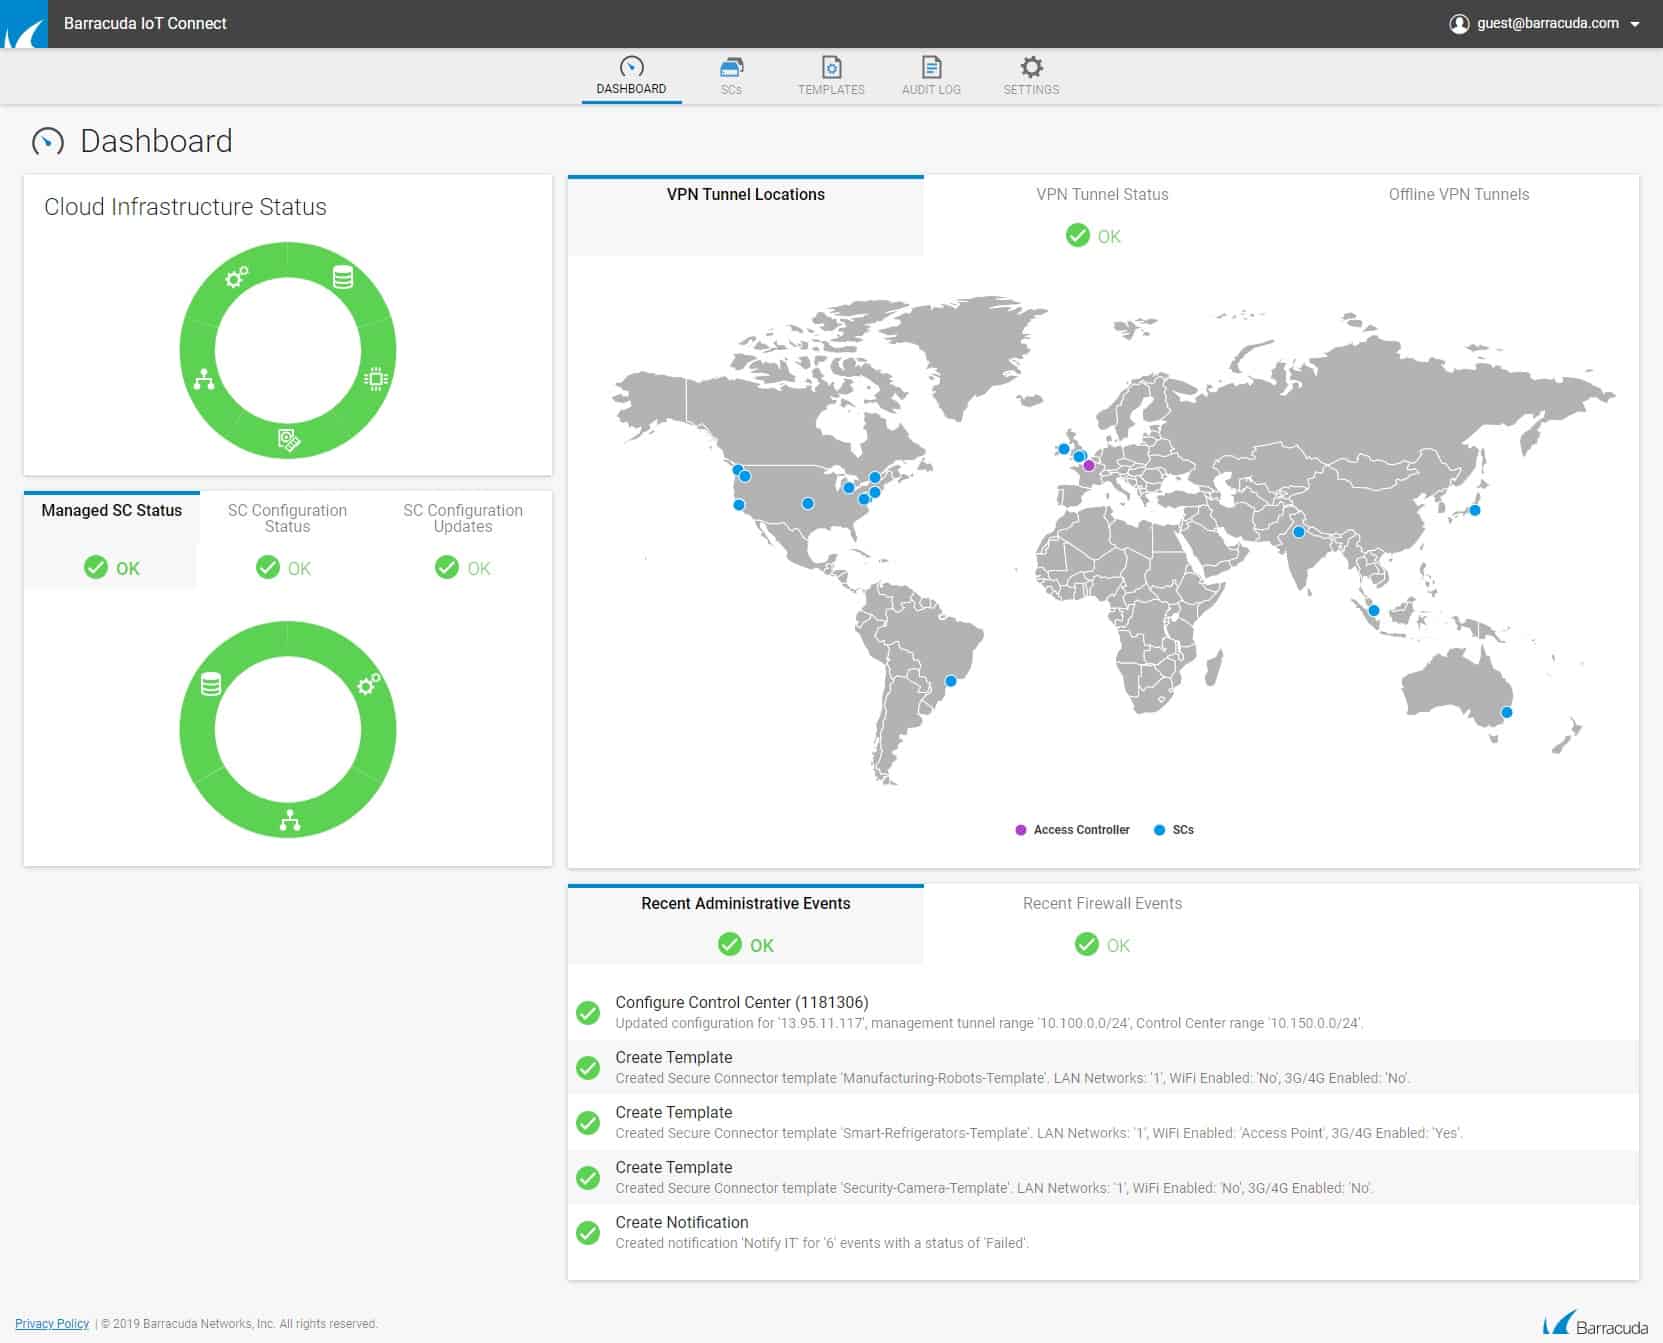Viewport: 1663px width, 1343px height.
Task: Click the OK check icon under Managed SC Status
Action: tap(95, 568)
